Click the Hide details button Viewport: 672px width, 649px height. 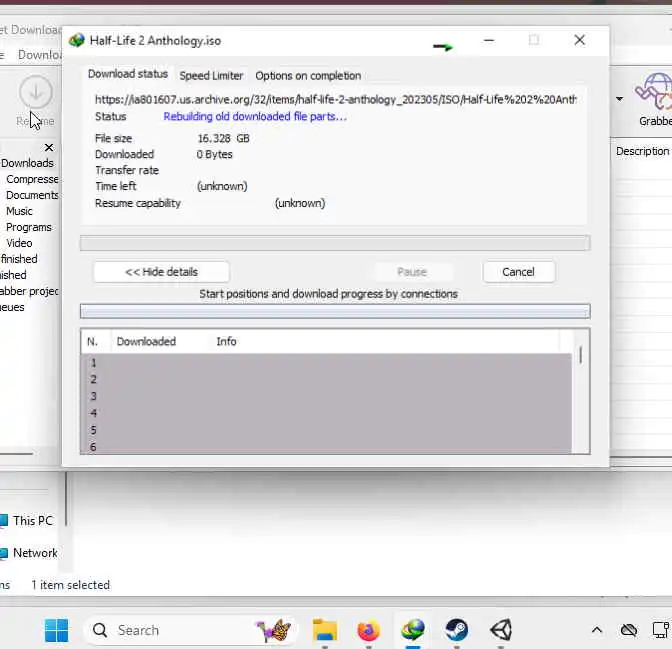tap(161, 272)
